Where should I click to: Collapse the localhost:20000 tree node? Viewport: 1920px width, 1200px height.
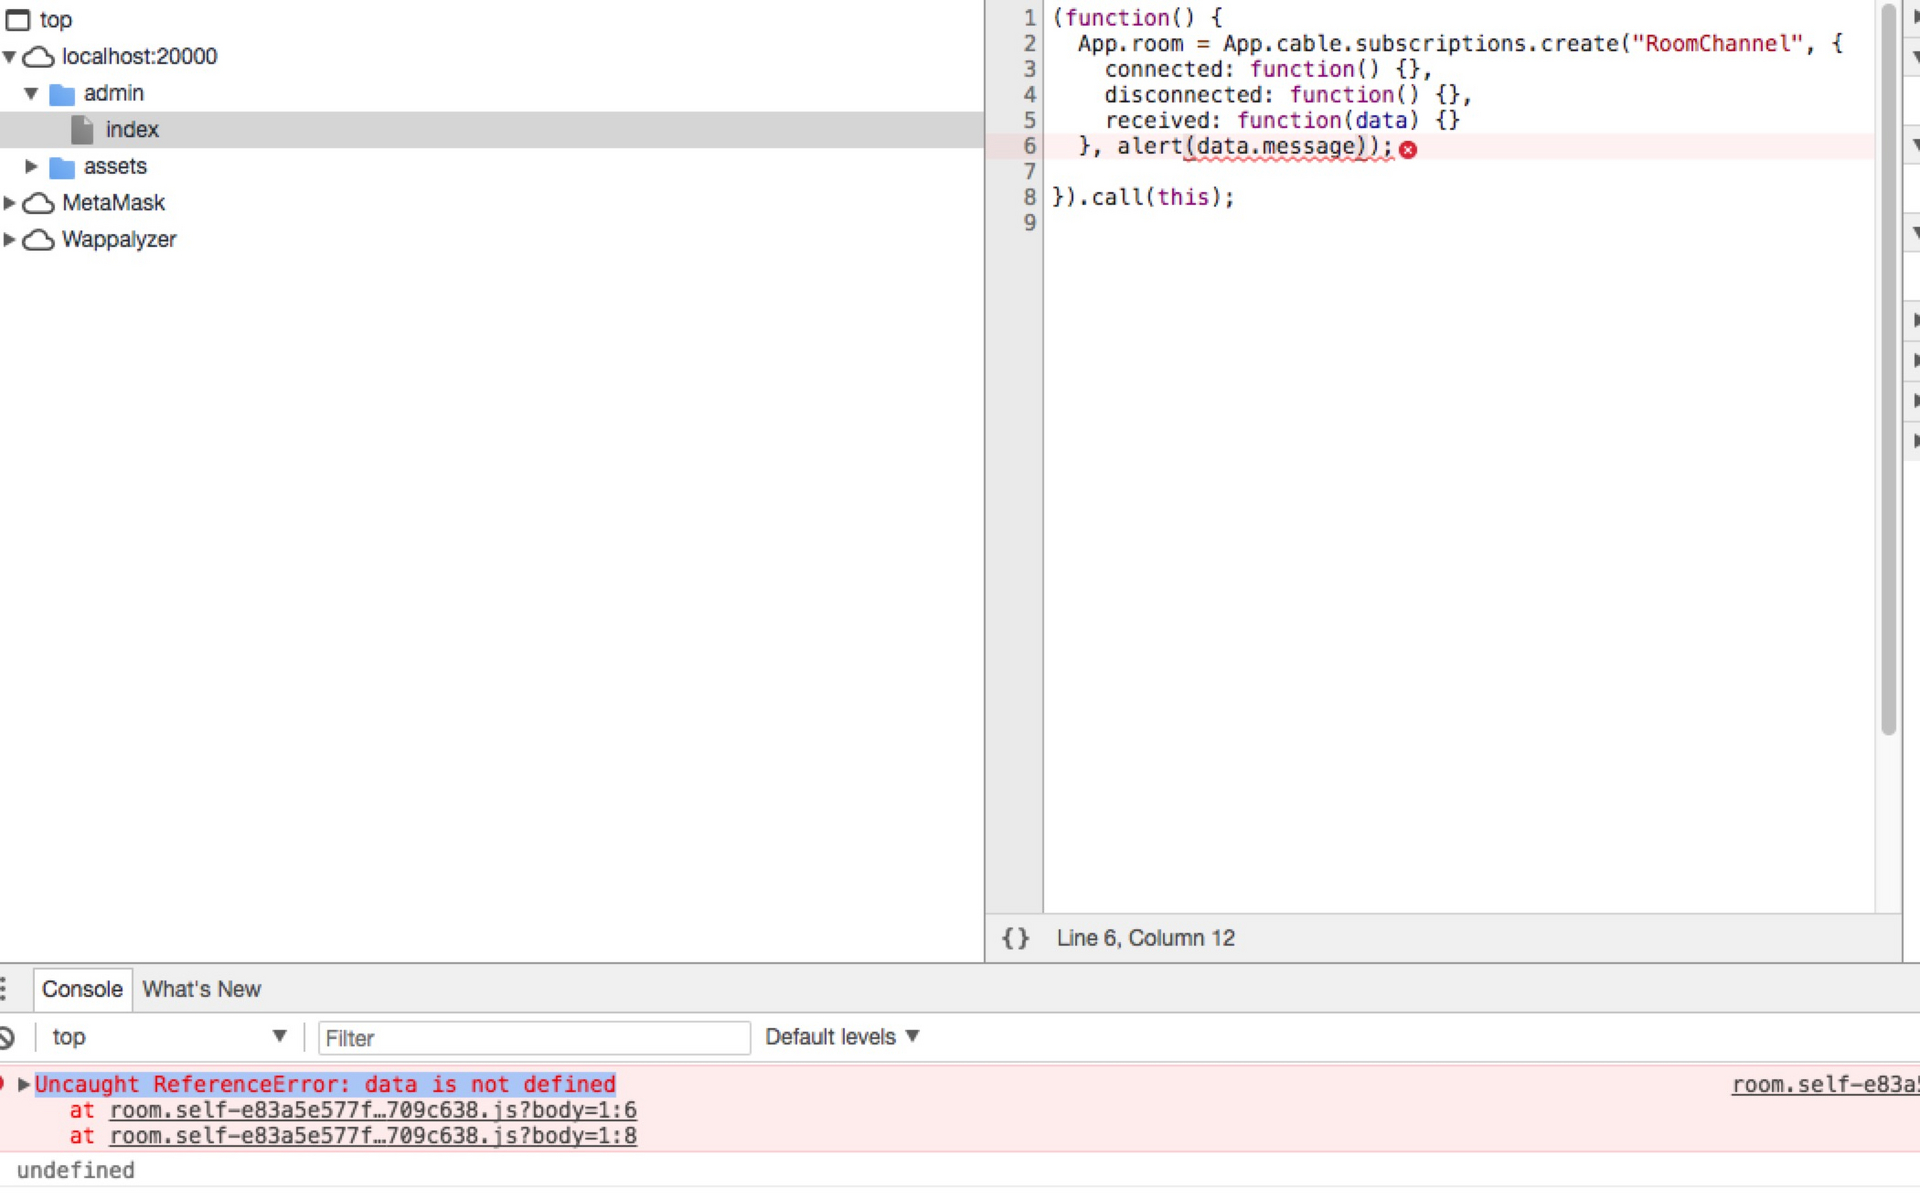tap(10, 57)
